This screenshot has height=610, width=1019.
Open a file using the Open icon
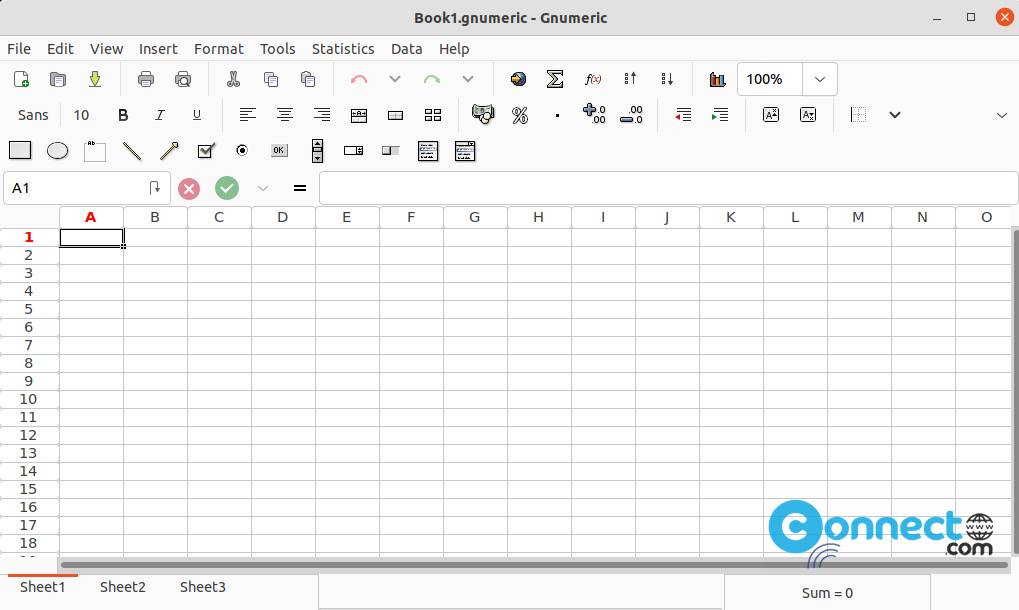click(58, 79)
